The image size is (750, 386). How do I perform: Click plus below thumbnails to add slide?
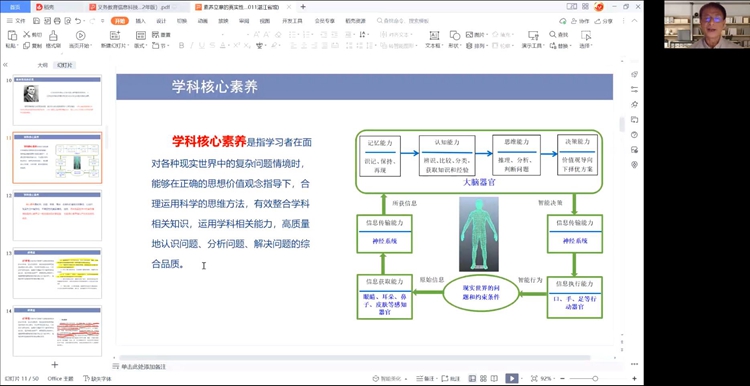(55, 365)
